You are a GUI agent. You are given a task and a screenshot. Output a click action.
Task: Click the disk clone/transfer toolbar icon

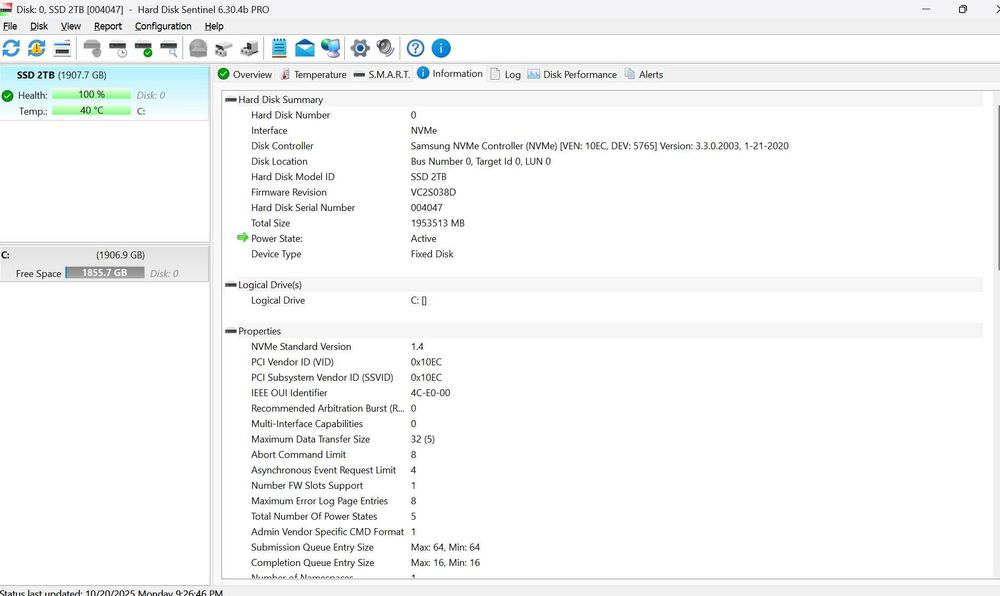click(224, 48)
